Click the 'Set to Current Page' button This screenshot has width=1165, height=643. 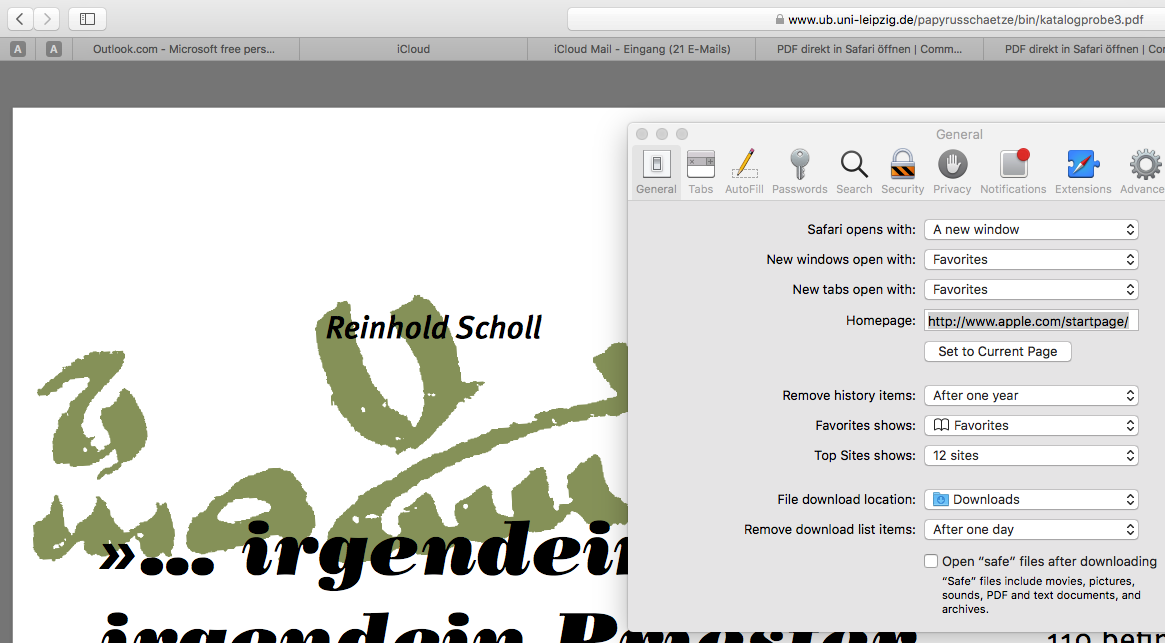(x=998, y=352)
